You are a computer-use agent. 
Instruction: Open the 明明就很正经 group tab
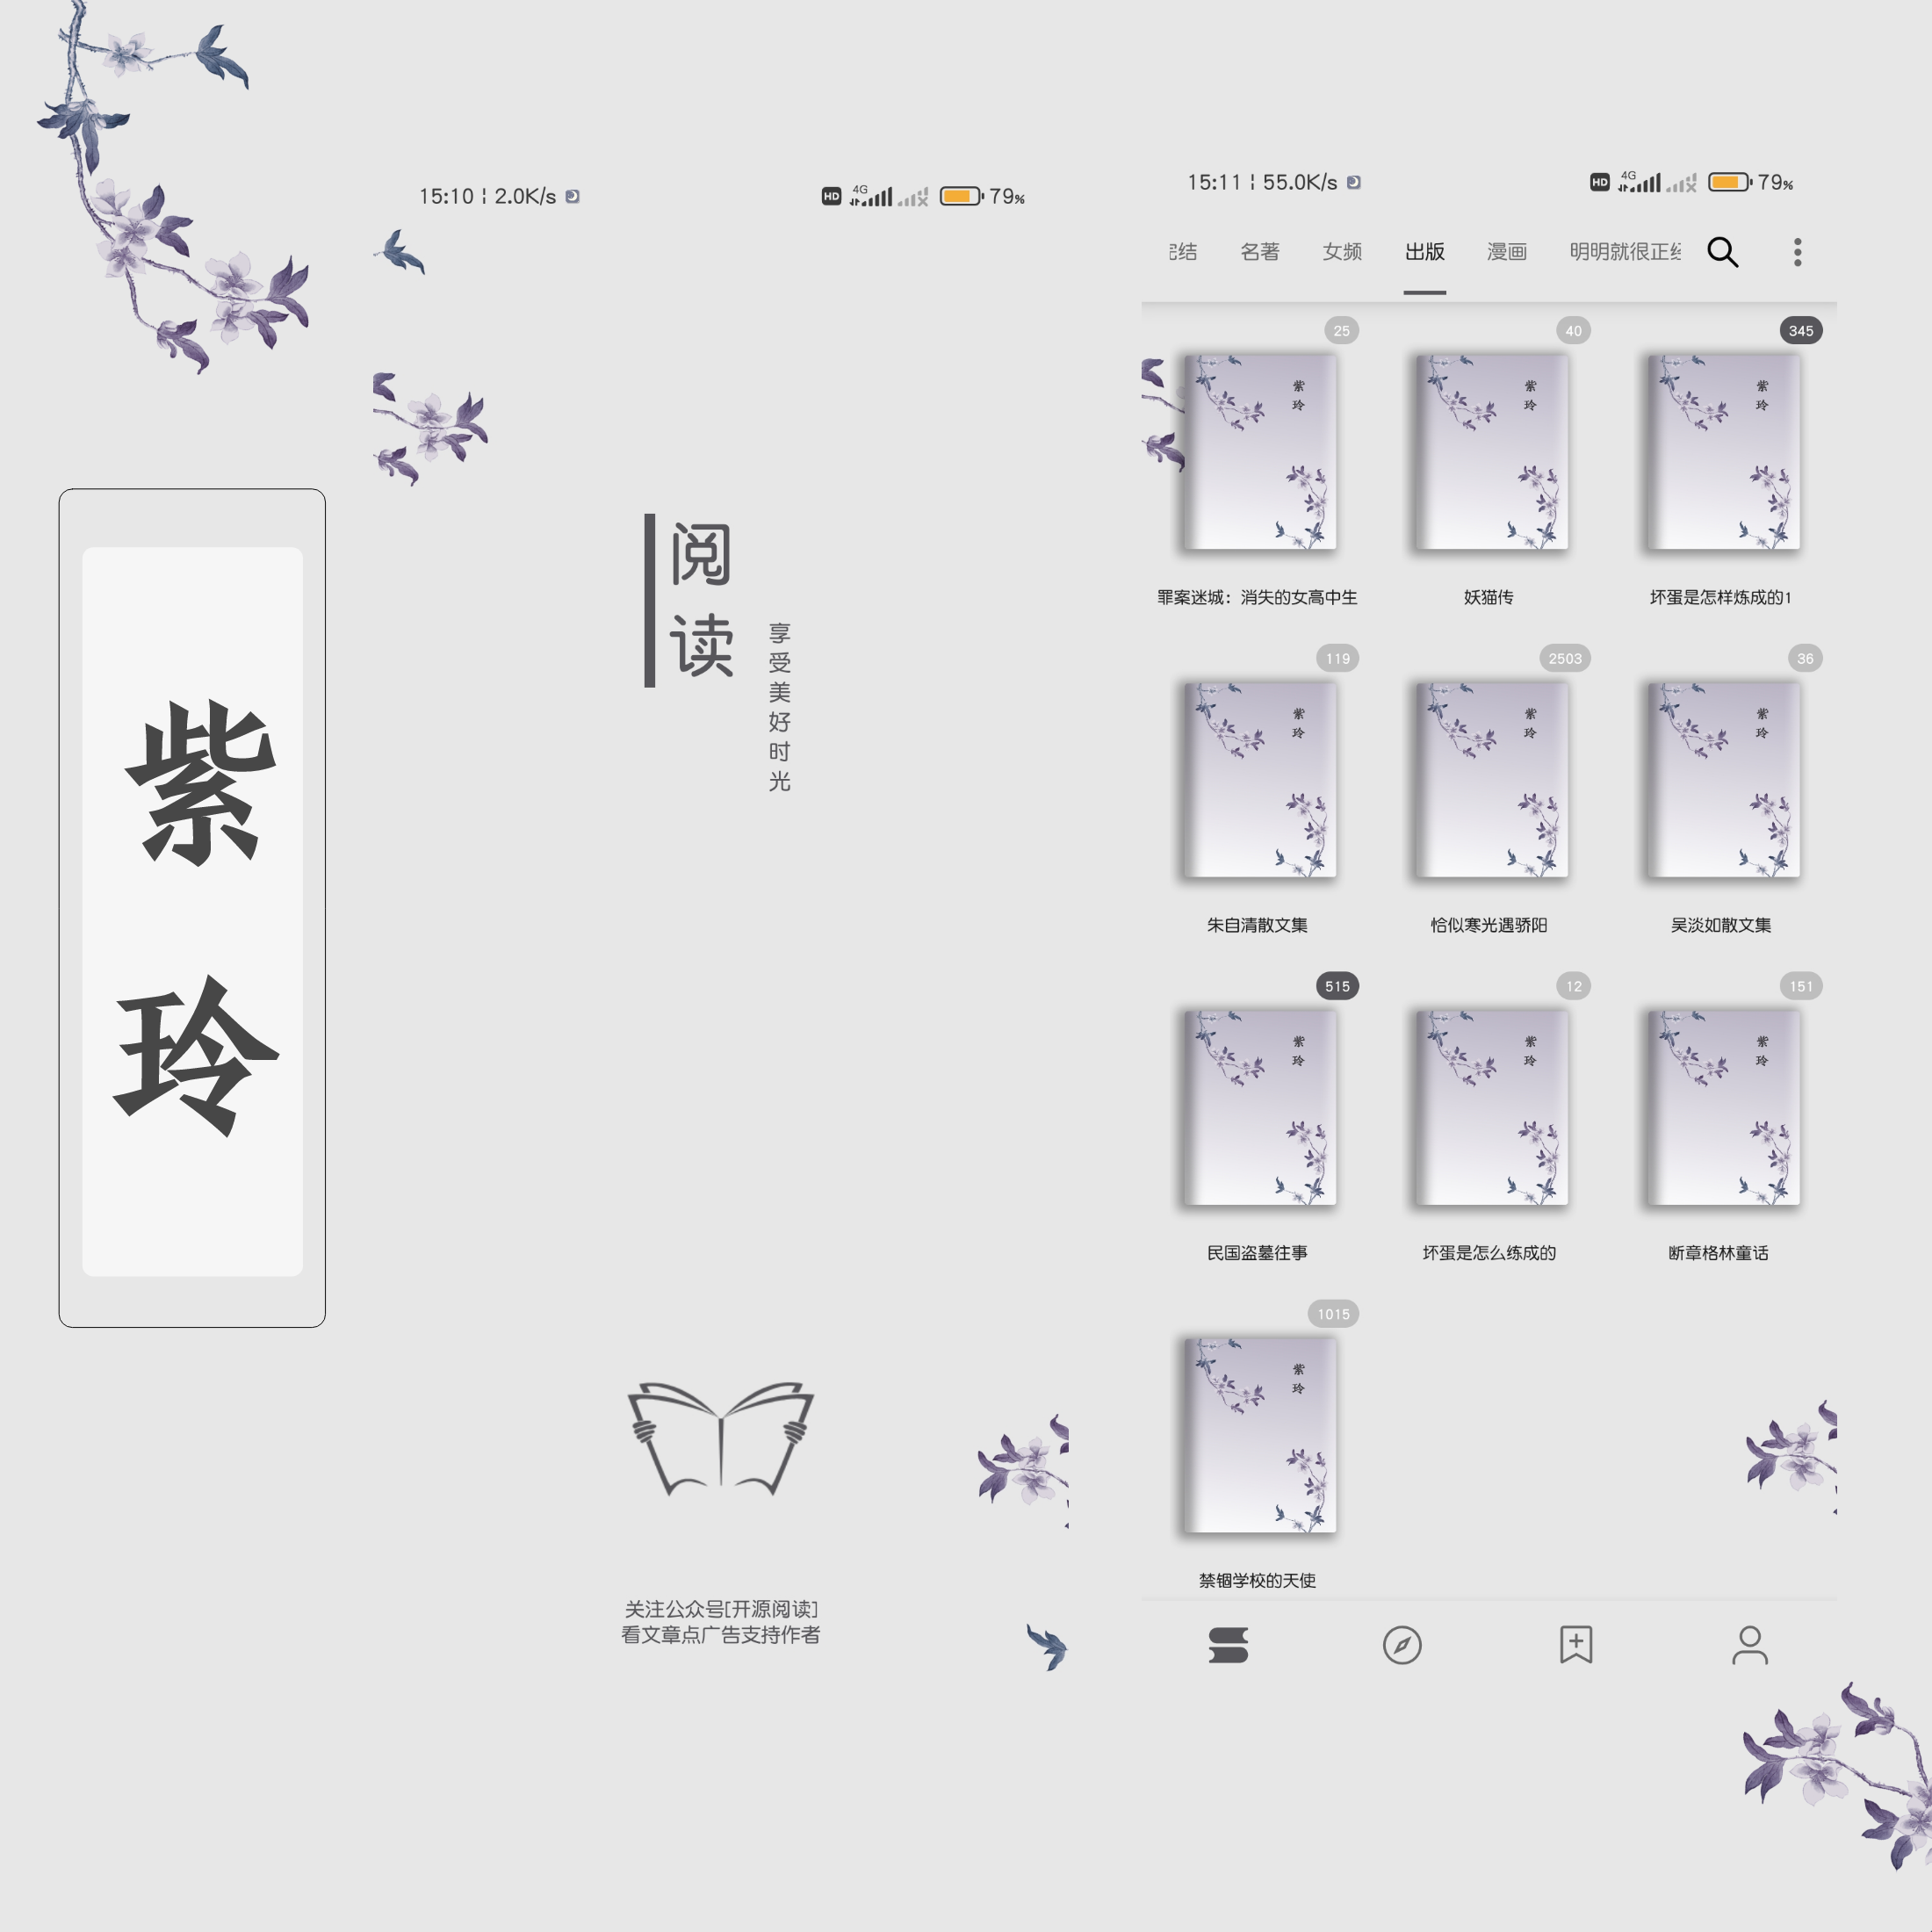coord(1625,252)
